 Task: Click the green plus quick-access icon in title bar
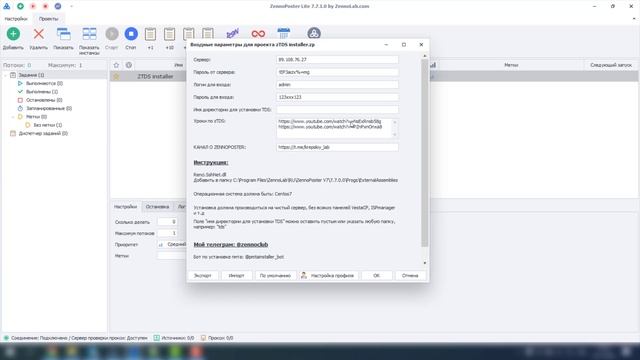pos(20,6)
